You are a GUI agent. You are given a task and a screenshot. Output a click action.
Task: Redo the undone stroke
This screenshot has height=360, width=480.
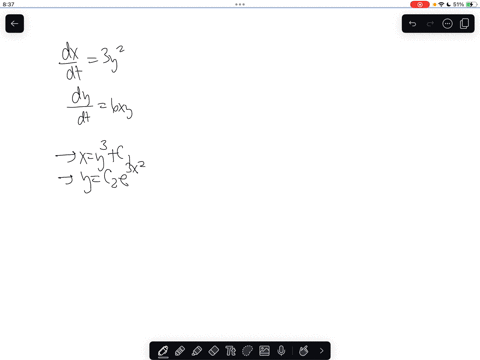(x=430, y=24)
